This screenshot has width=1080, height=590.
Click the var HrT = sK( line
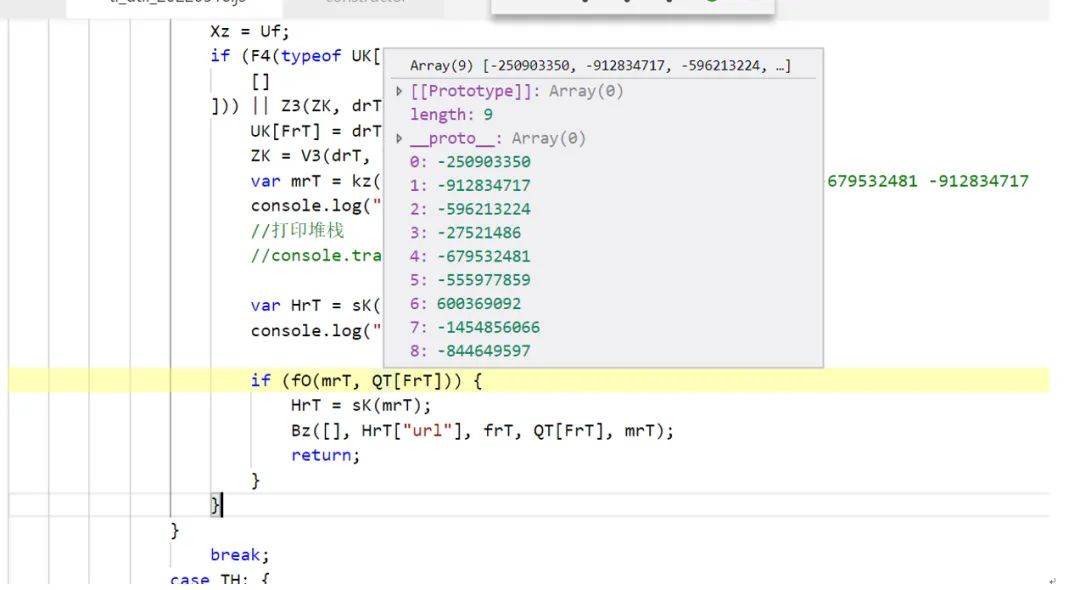[x=316, y=305]
